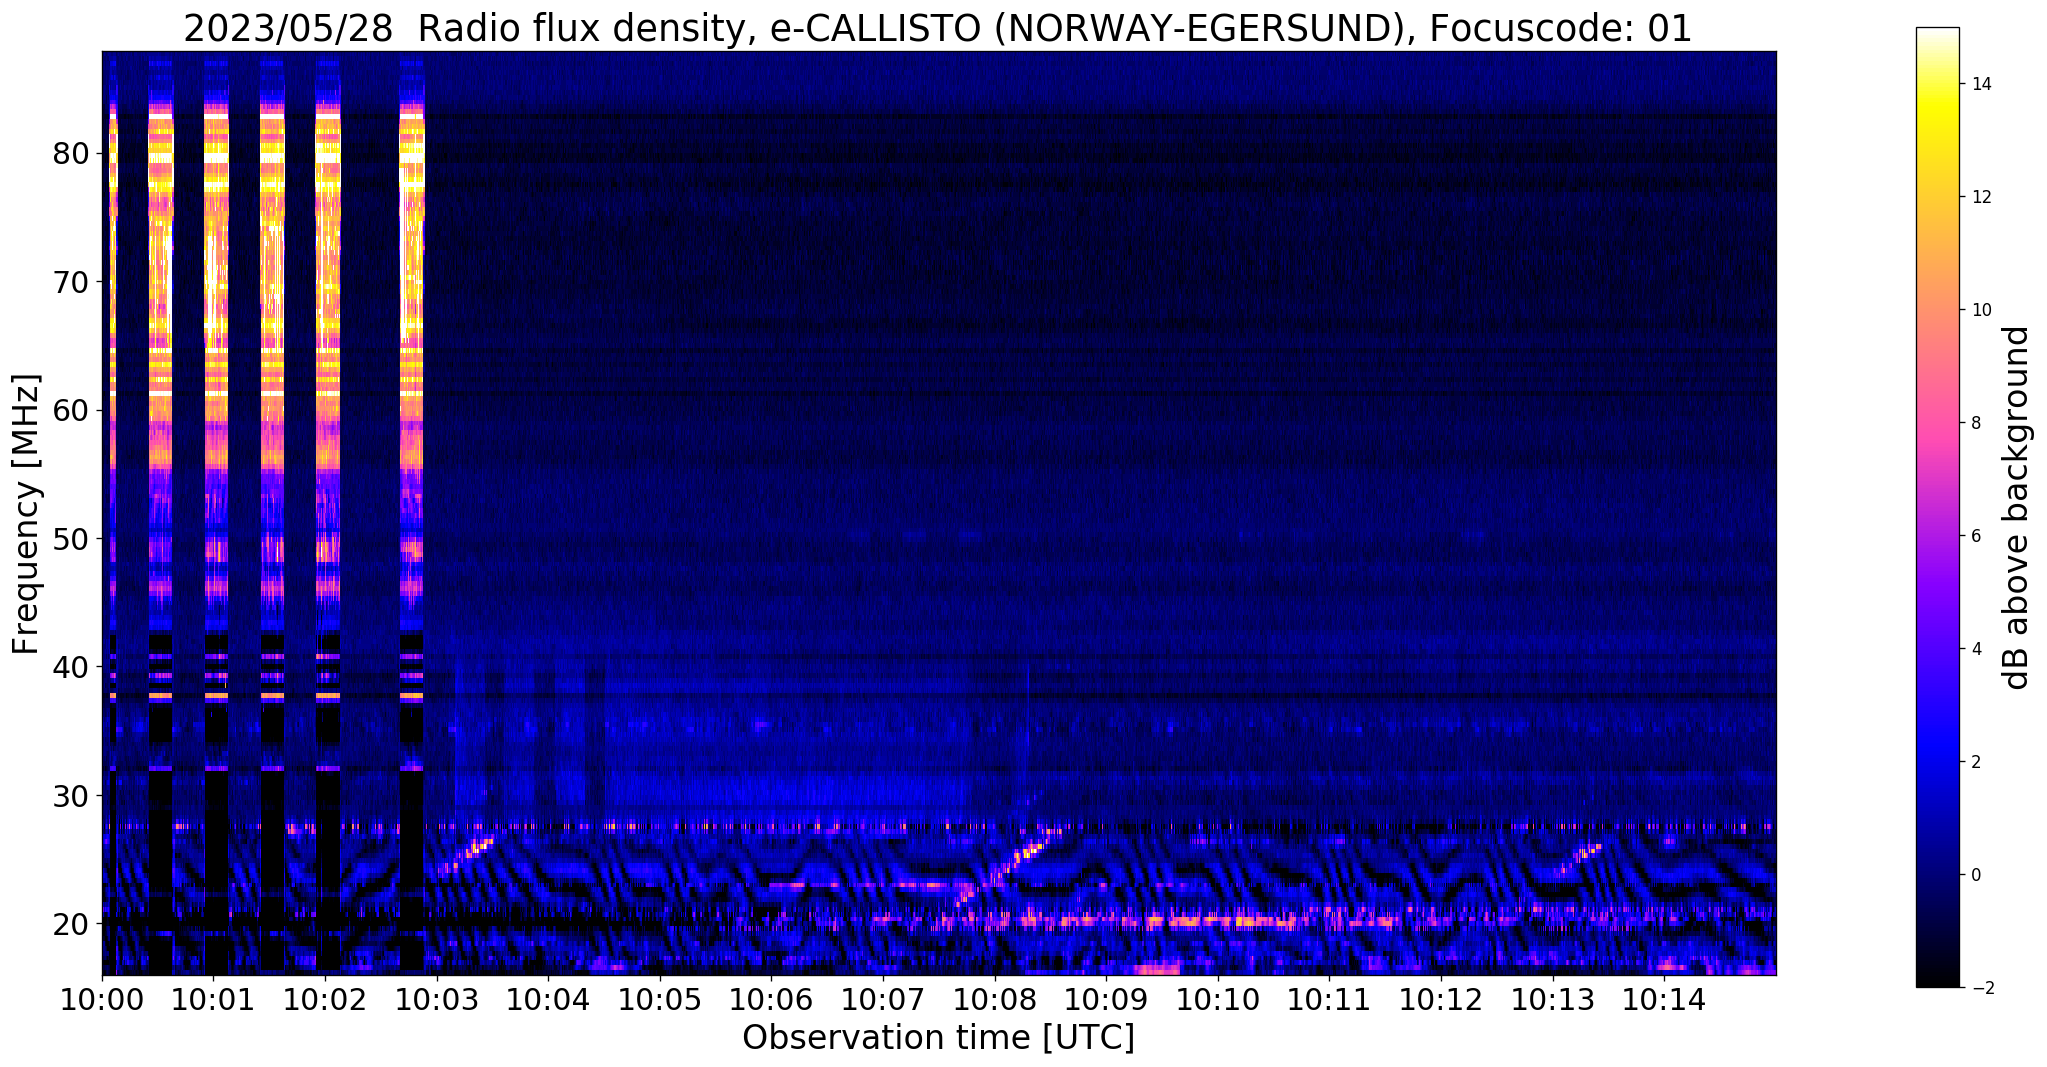Screen dimensions: 2047x1067
Task: Click the 10:00 time tick label
Action: [102, 999]
